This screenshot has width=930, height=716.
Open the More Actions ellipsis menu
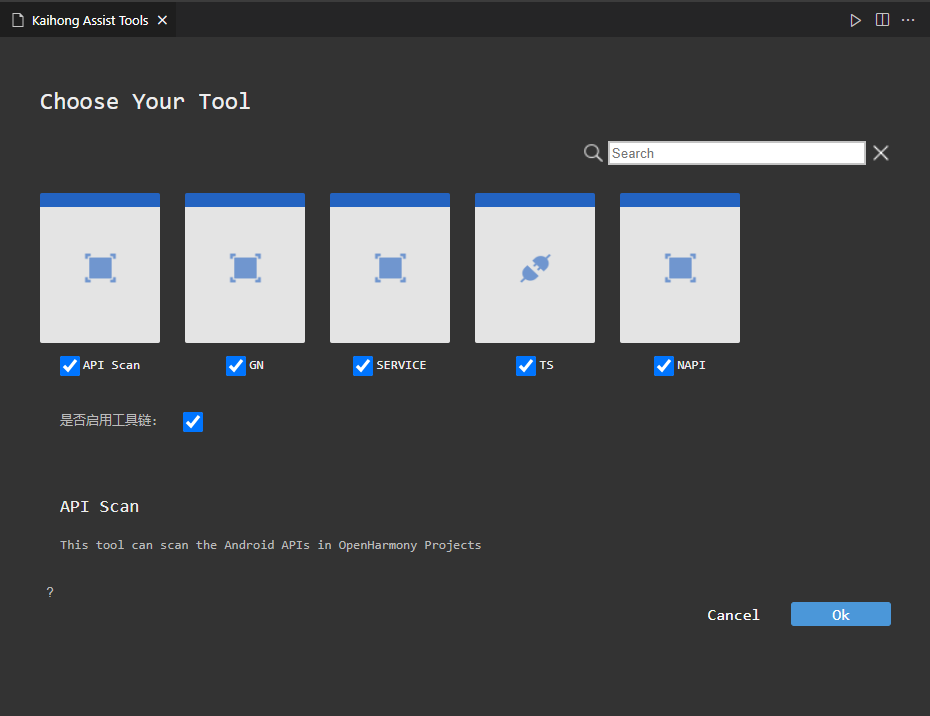click(908, 20)
